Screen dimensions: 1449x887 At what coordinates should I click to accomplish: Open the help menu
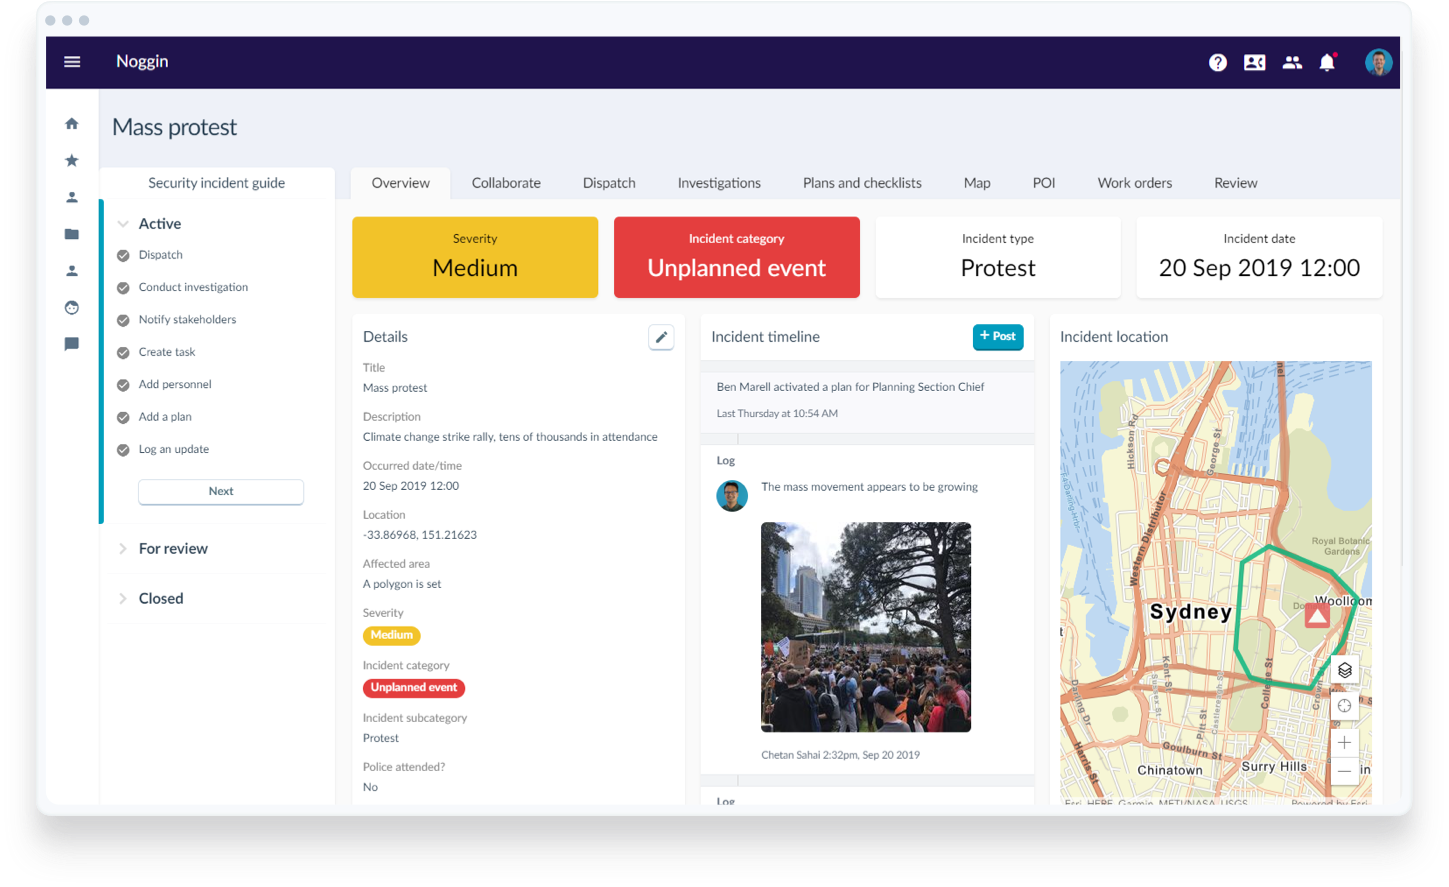[1217, 62]
